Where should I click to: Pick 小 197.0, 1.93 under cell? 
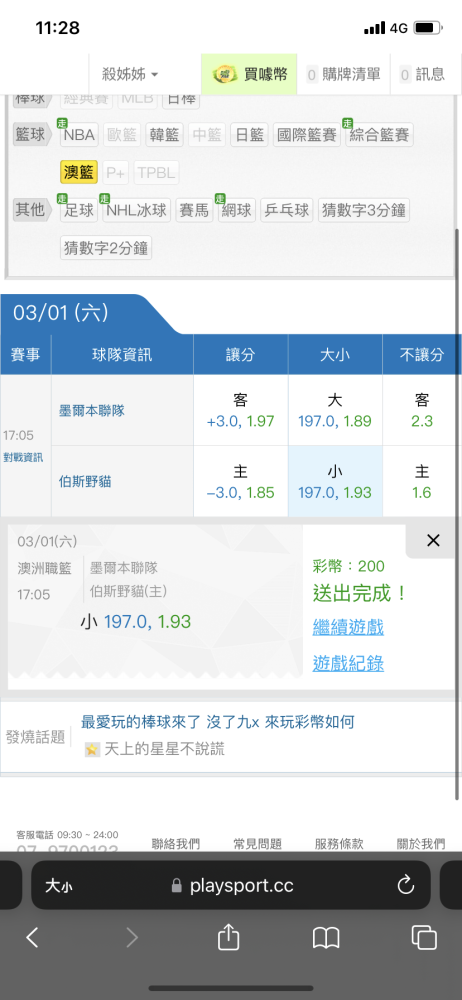point(335,482)
